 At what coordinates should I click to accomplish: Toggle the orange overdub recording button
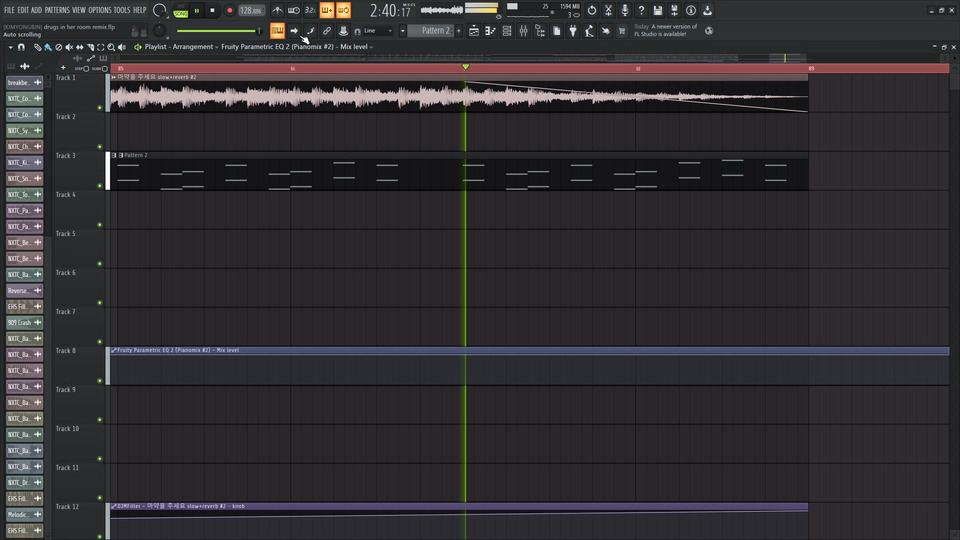[x=327, y=10]
